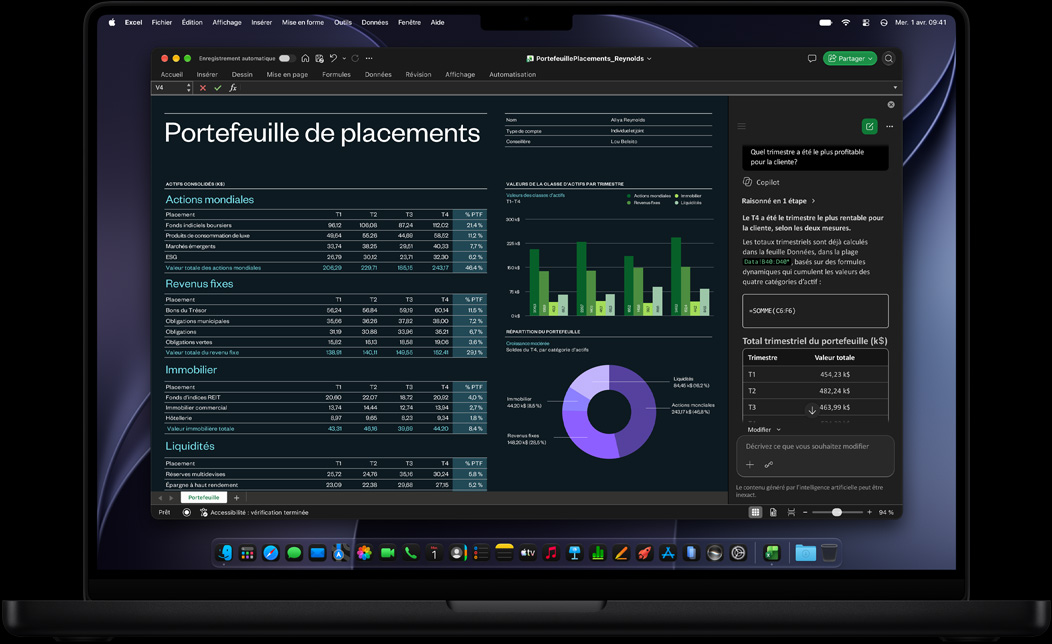This screenshot has height=644, width=1052.
Task: Open the comments icon near Partager
Action: [x=812, y=58]
